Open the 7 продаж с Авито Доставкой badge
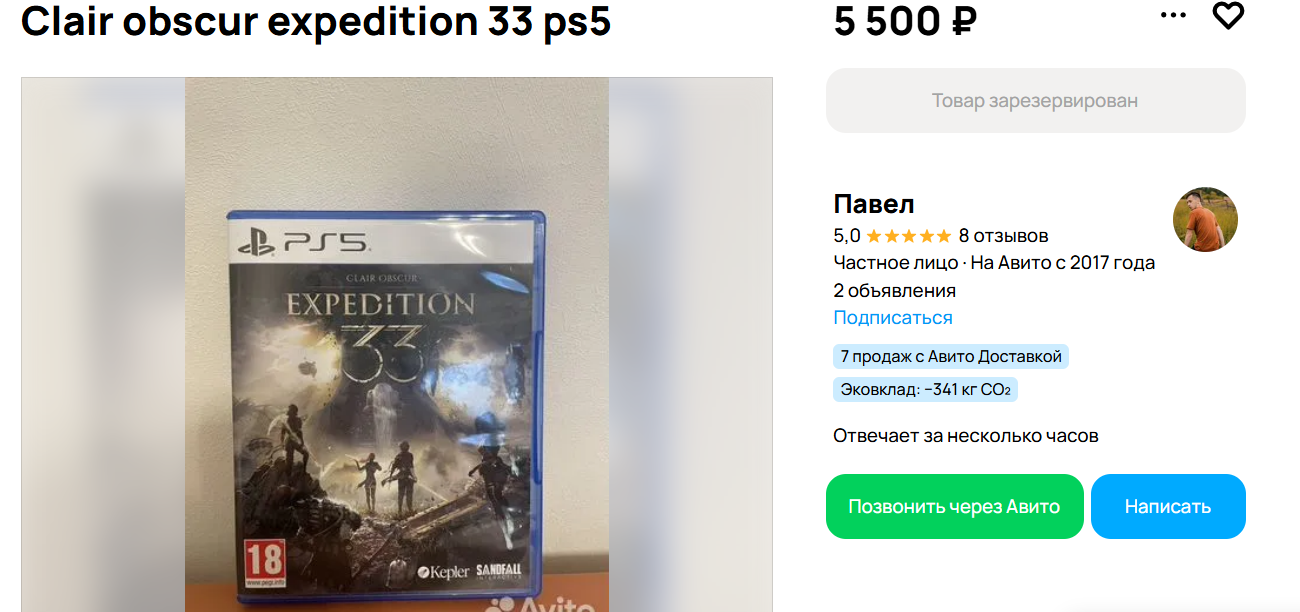The image size is (1300, 612). 951,356
